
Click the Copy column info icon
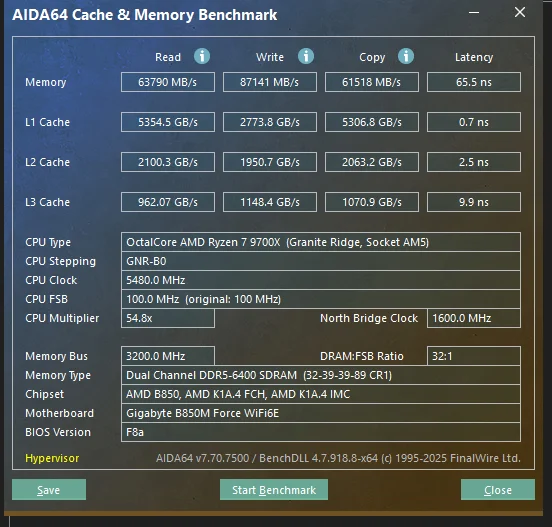pyautogui.click(x=406, y=56)
